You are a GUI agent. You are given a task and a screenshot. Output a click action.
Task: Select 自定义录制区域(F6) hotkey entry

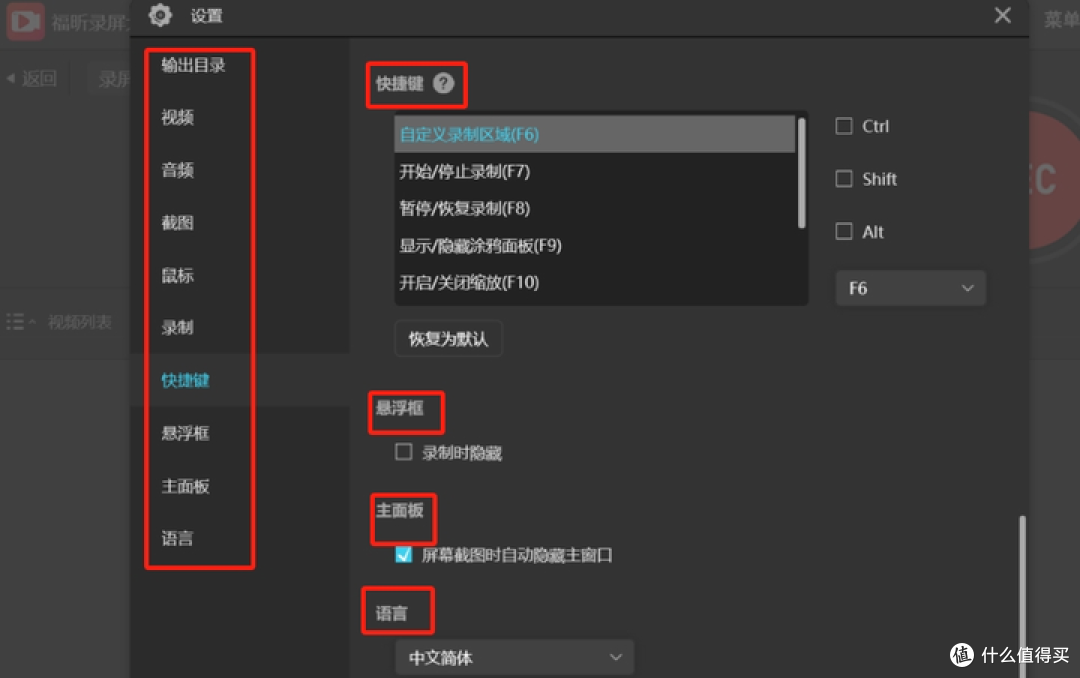594,134
